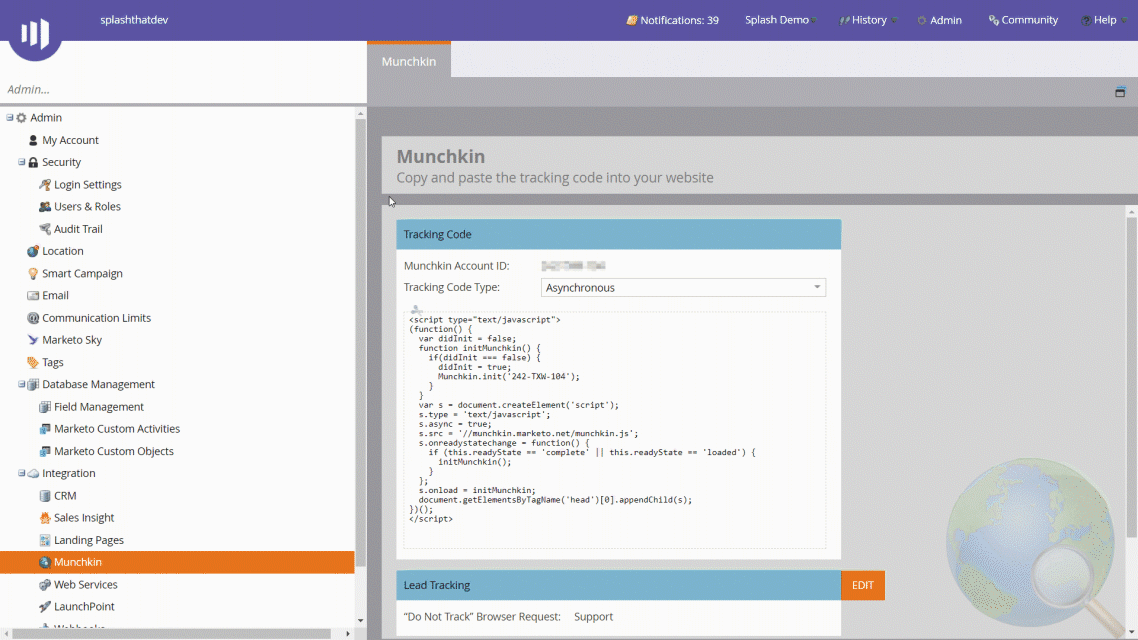Click the Integration cloud icon
This screenshot has width=1138, height=640.
click(x=33, y=473)
